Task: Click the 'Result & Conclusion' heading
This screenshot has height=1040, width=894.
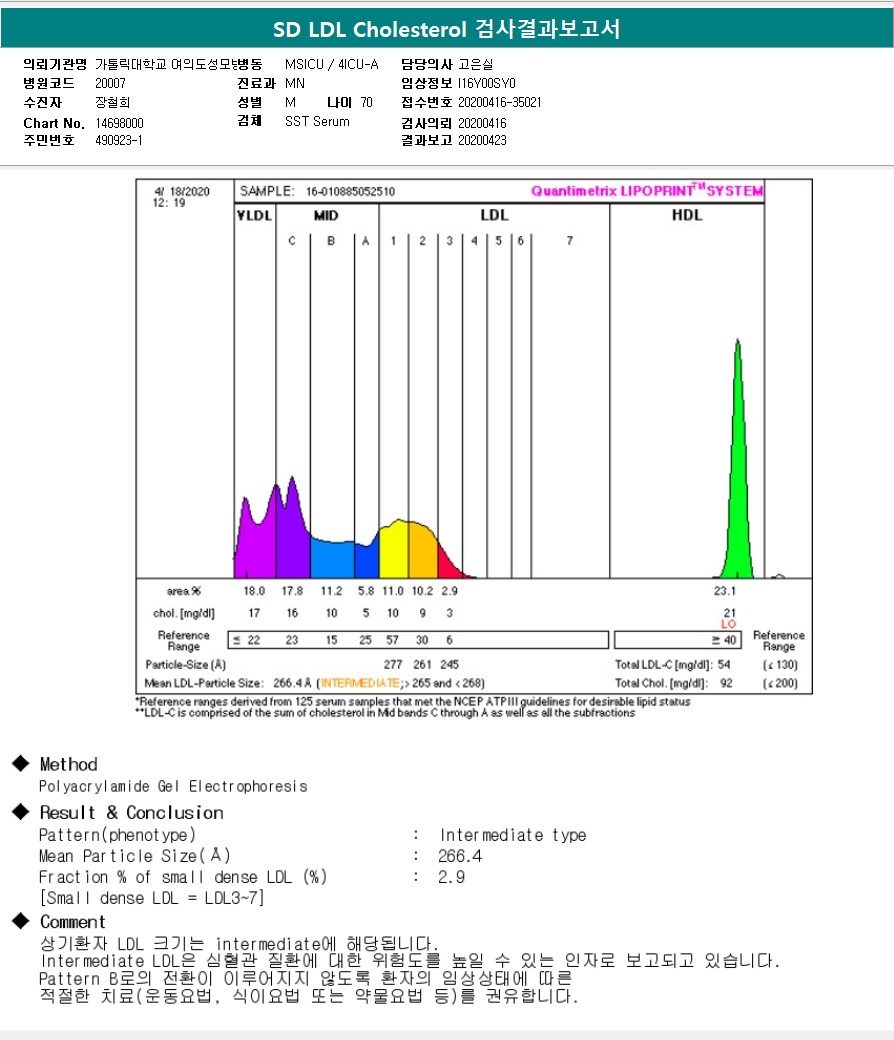Action: (x=131, y=812)
